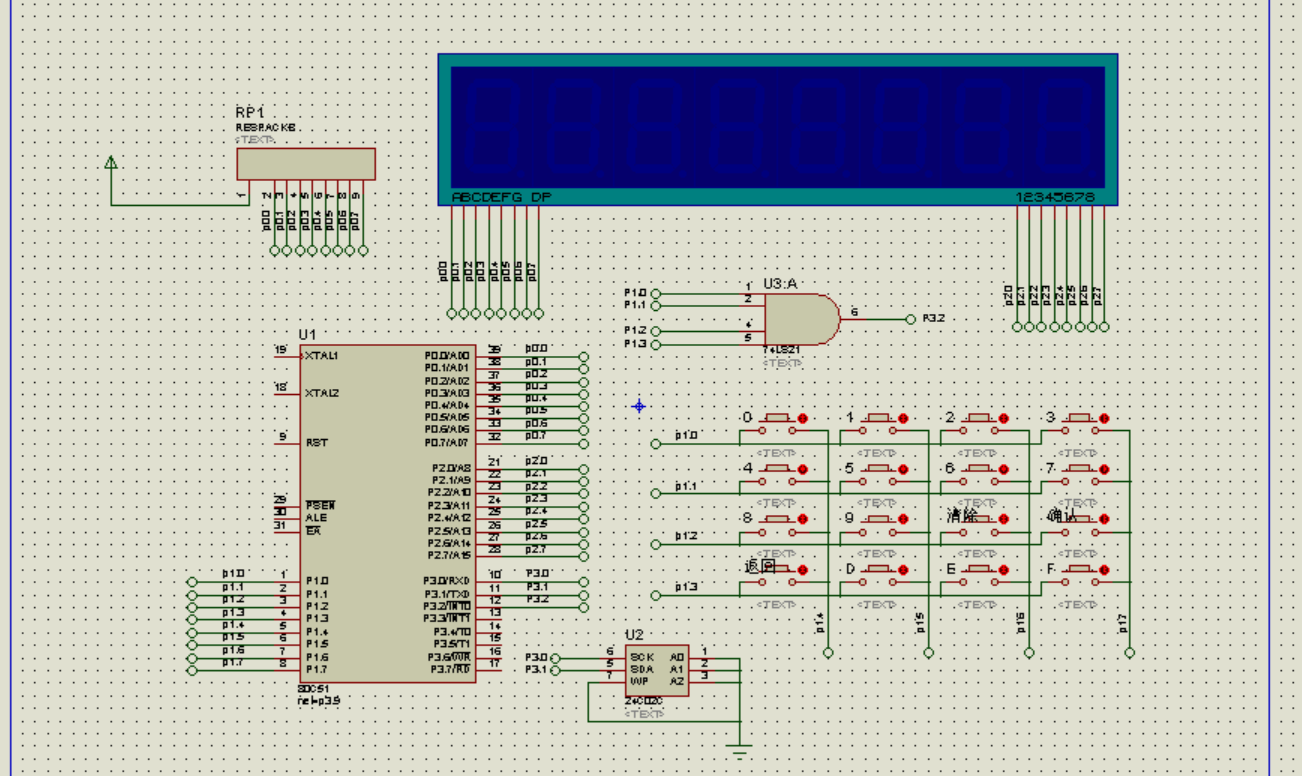Click the keypad pushbutton labeled 3
Screen dimensions: 1302x776
tap(1079, 425)
